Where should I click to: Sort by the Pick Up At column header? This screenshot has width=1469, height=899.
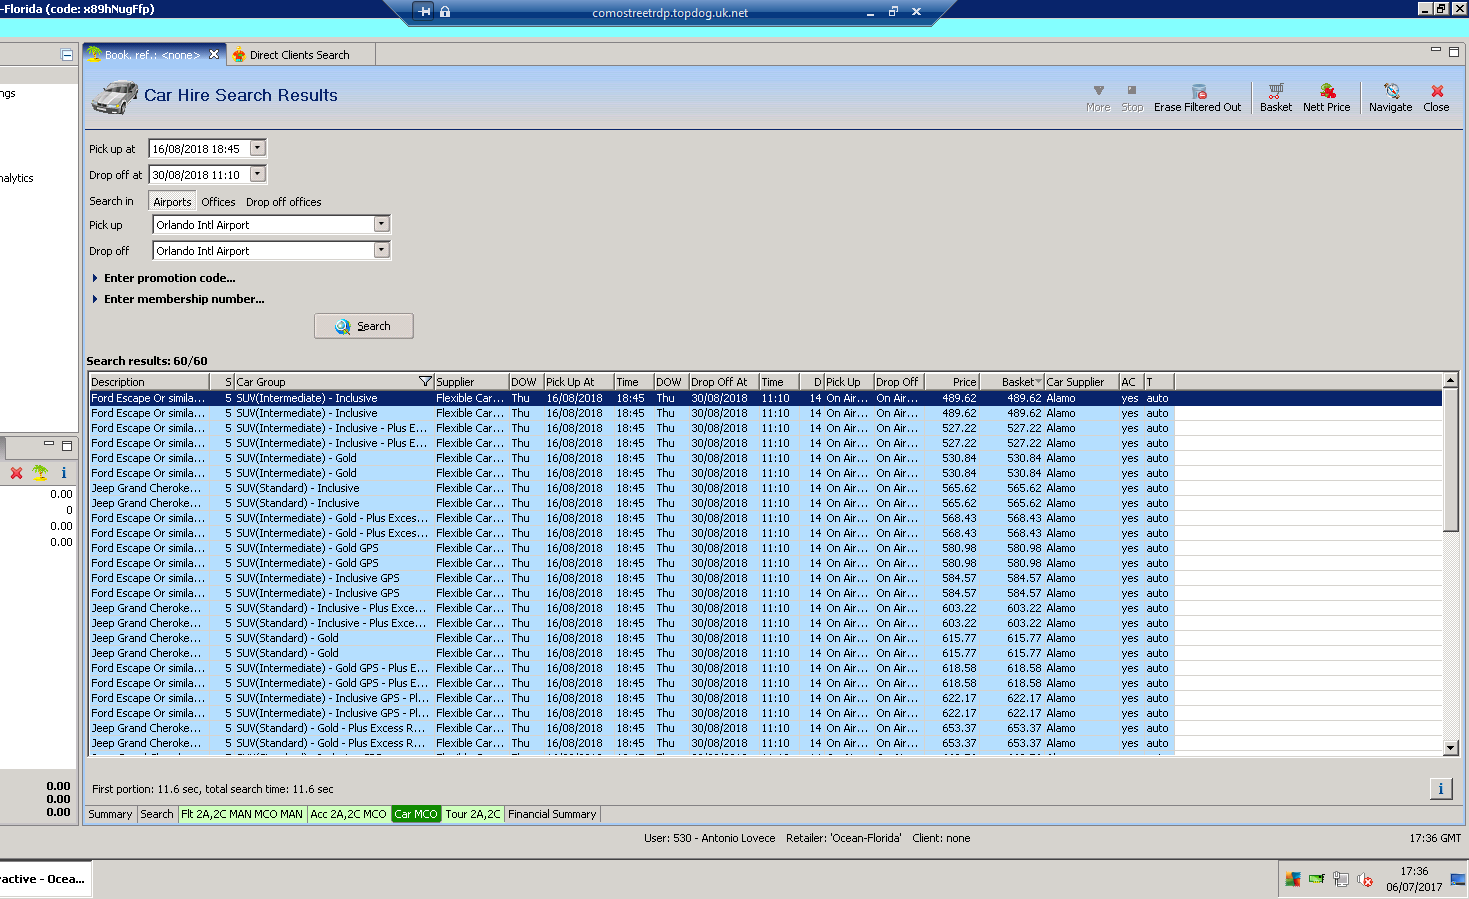(x=578, y=382)
